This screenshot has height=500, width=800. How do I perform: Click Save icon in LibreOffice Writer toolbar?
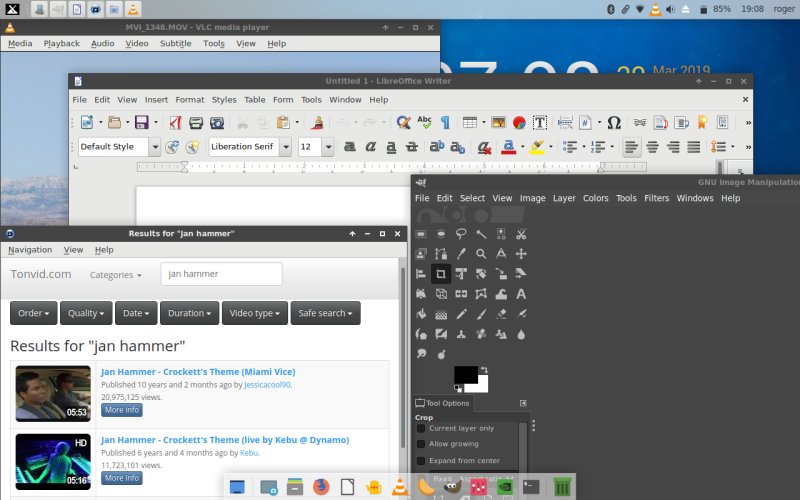click(x=141, y=122)
